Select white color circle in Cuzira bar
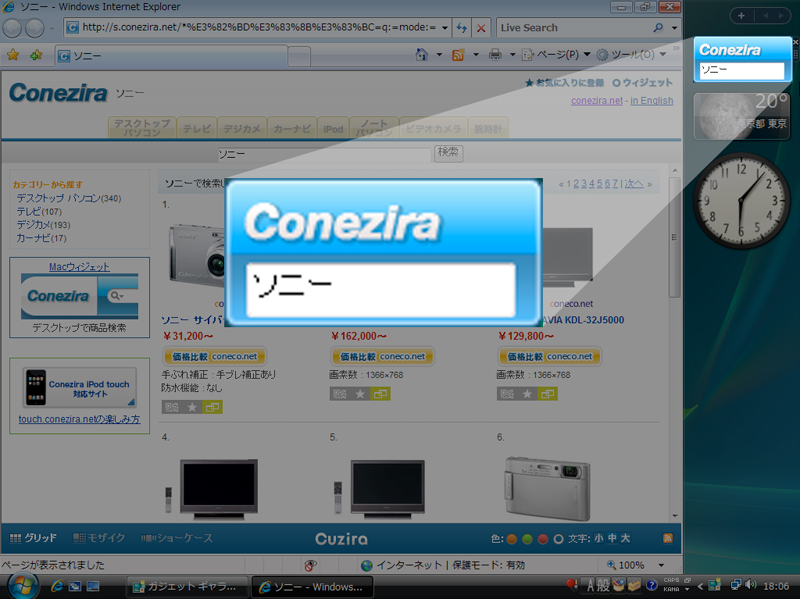 [x=559, y=539]
